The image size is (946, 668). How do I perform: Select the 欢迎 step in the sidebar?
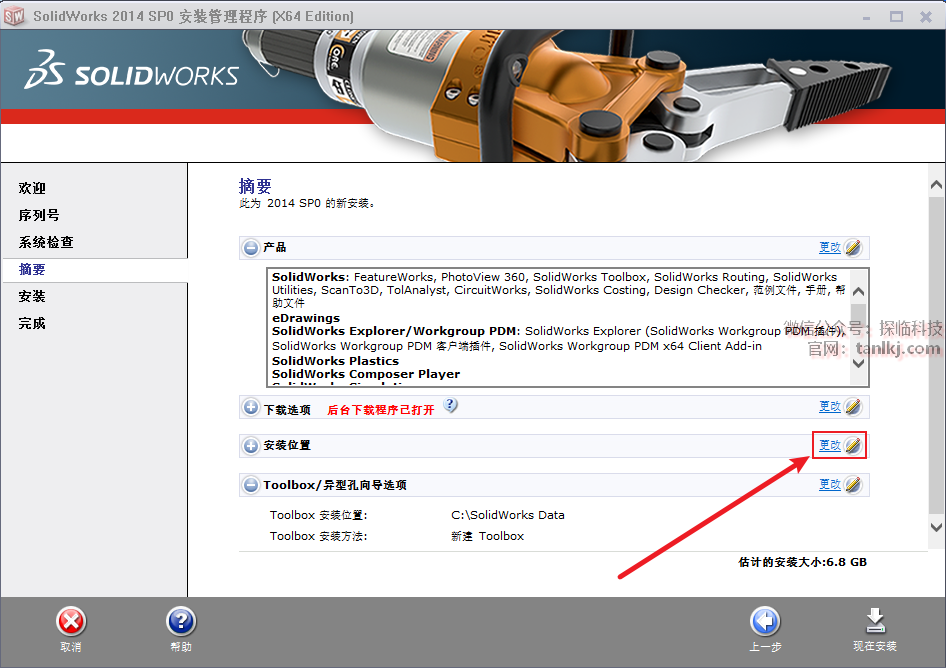coord(32,188)
